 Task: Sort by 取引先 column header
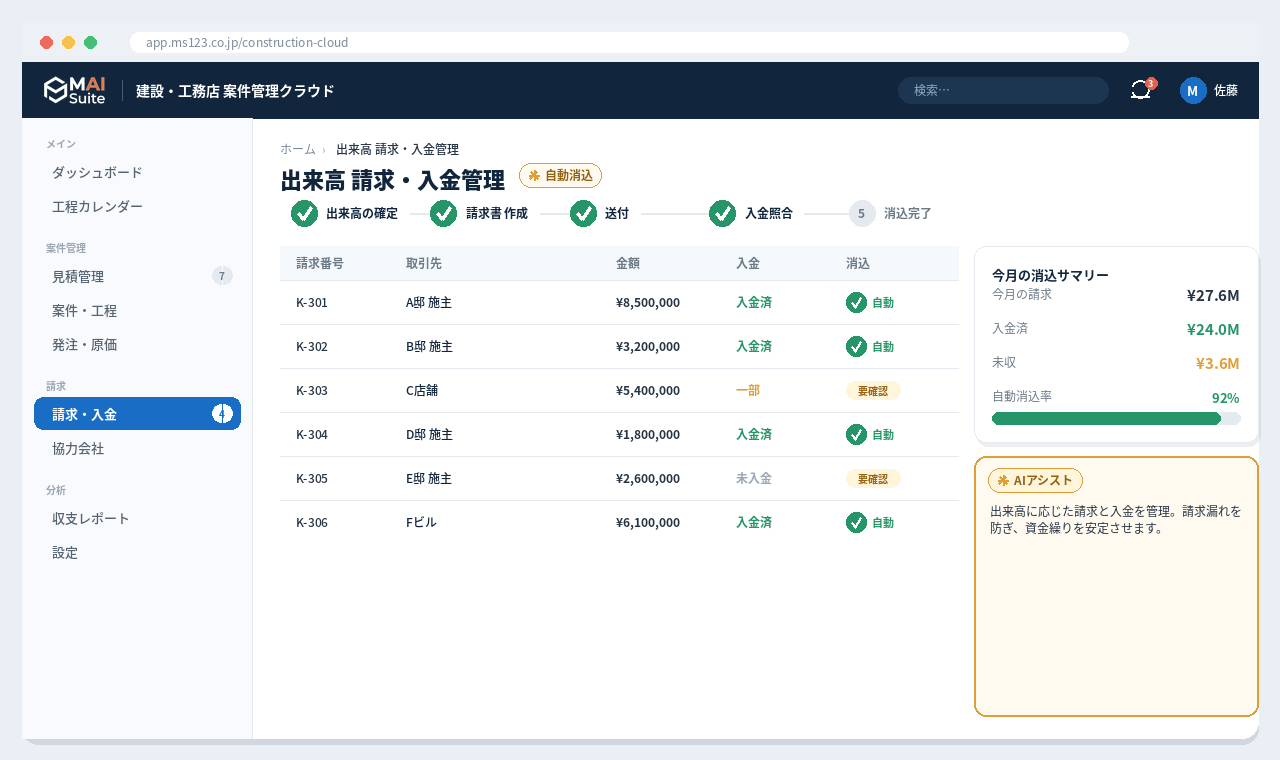(x=424, y=264)
